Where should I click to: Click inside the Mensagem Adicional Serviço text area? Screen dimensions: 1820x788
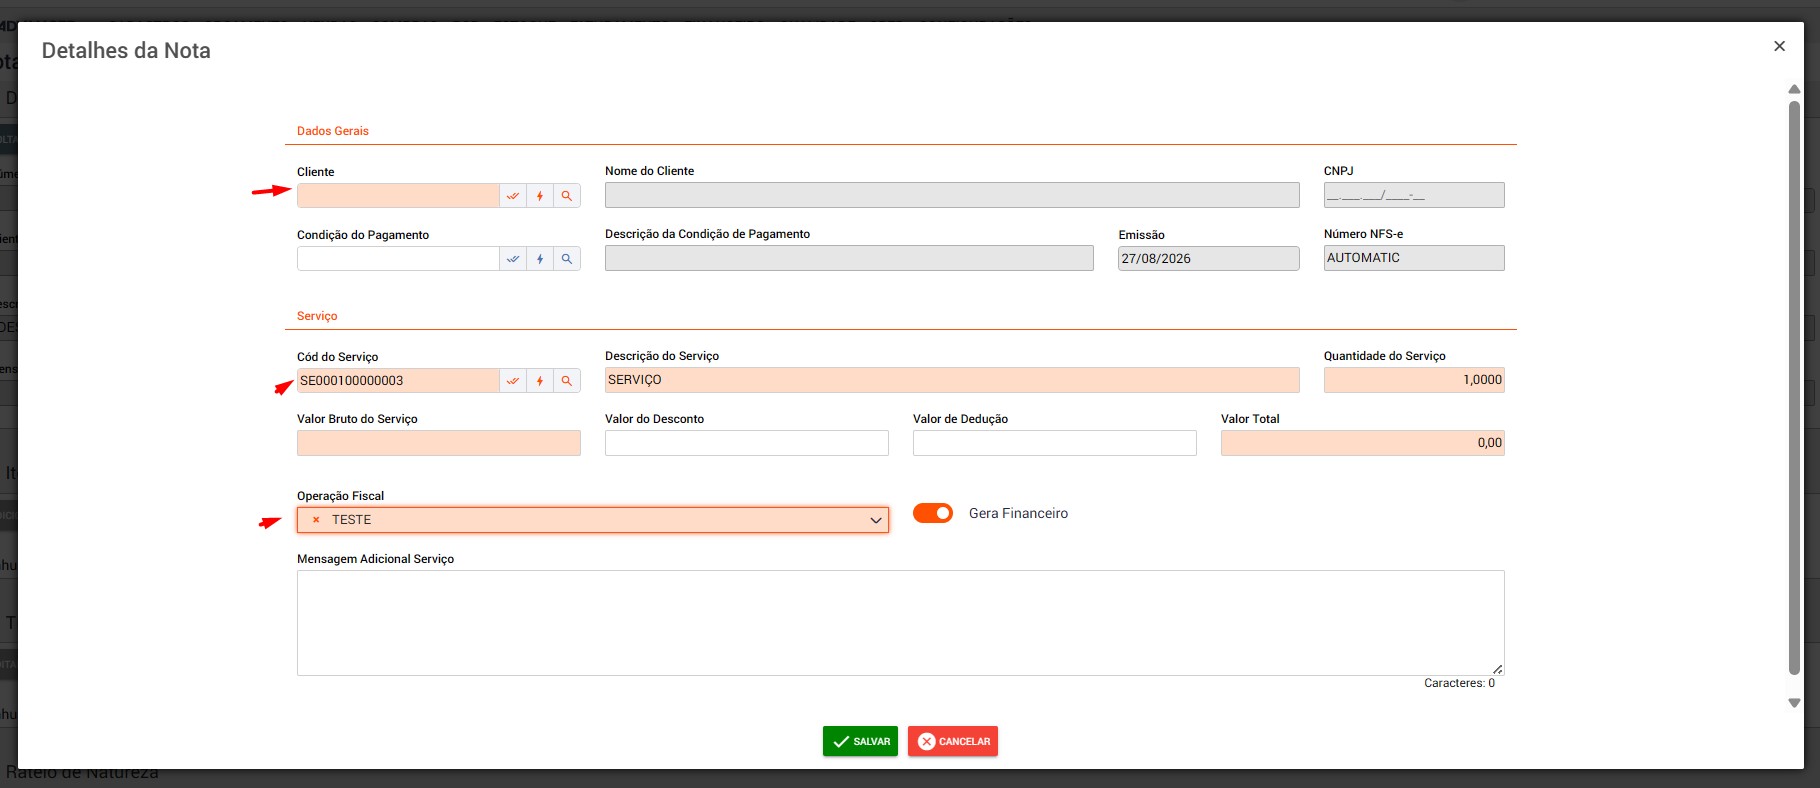pos(900,623)
